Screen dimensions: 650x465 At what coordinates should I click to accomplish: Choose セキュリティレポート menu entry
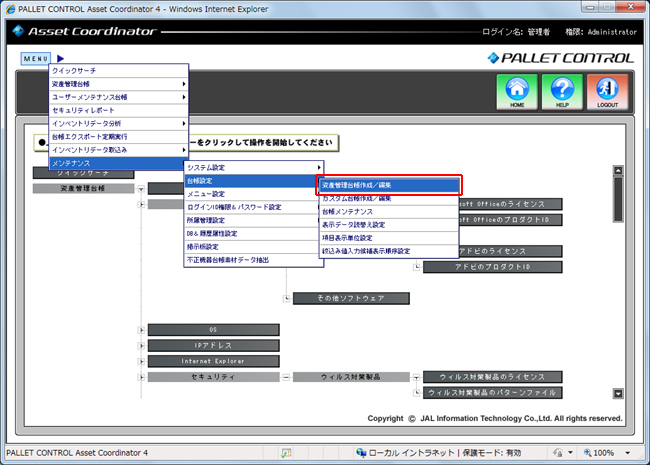119,110
